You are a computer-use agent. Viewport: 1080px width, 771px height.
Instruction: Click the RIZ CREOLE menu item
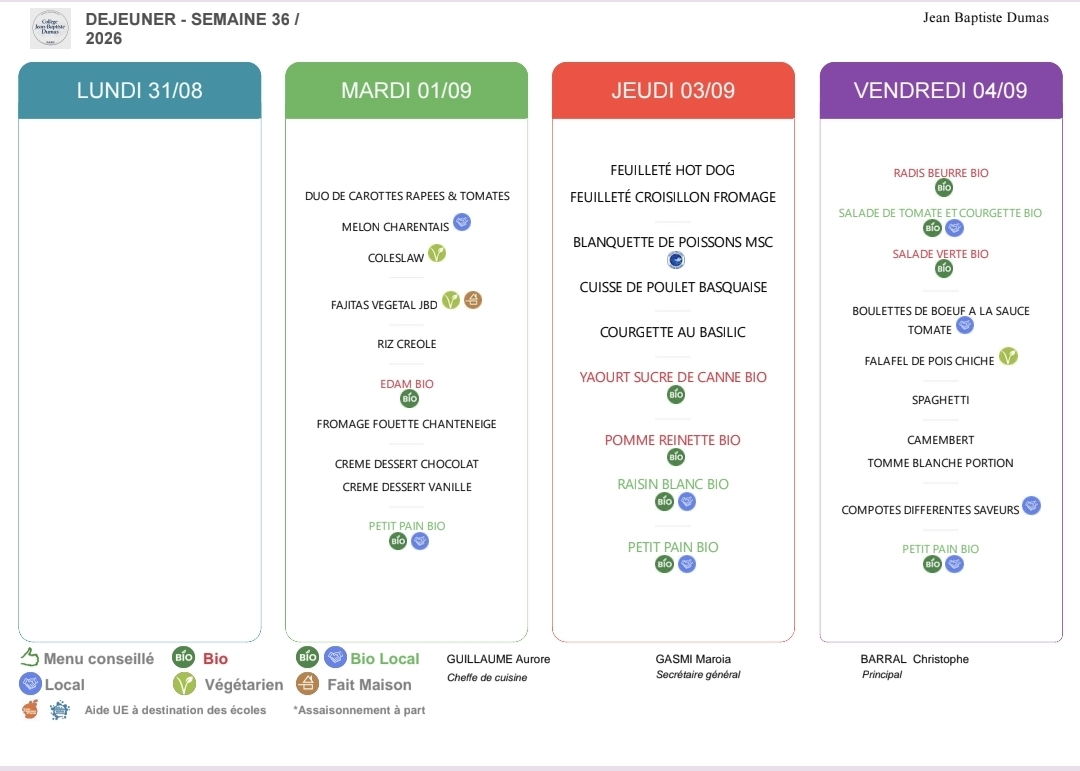click(406, 344)
